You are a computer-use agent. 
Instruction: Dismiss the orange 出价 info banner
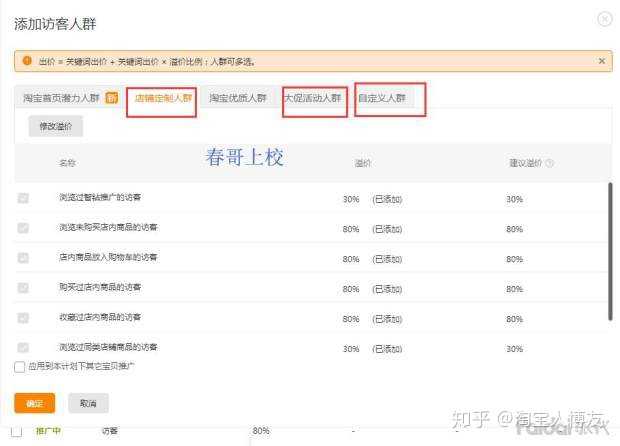coord(602,61)
